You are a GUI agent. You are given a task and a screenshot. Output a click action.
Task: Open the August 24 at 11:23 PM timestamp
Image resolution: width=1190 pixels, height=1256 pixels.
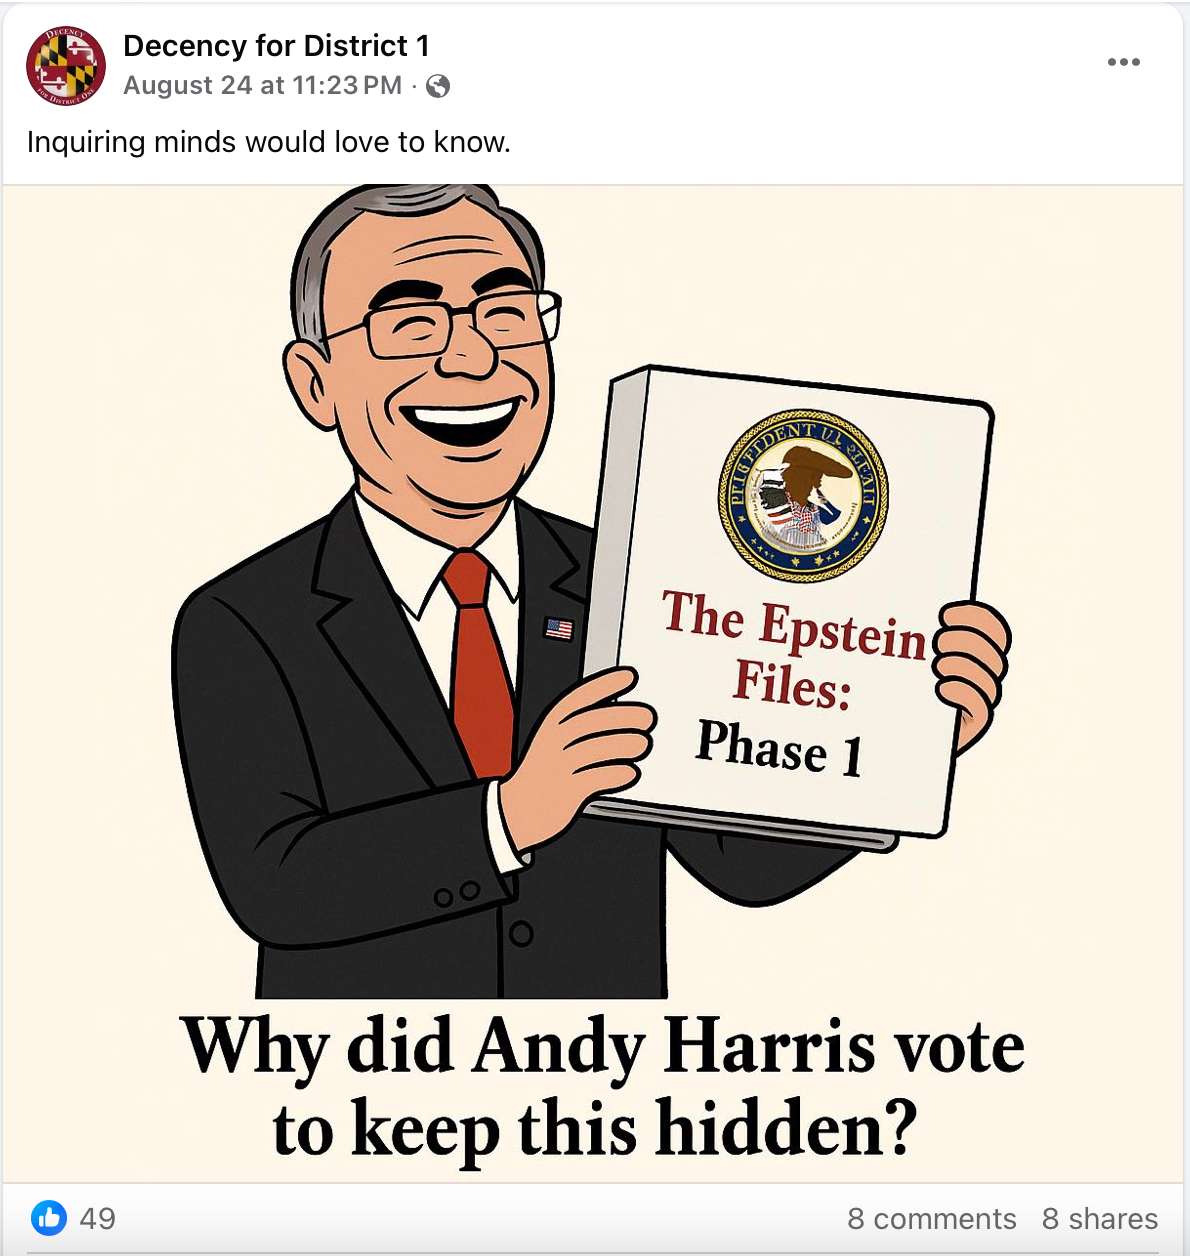[x=262, y=86]
